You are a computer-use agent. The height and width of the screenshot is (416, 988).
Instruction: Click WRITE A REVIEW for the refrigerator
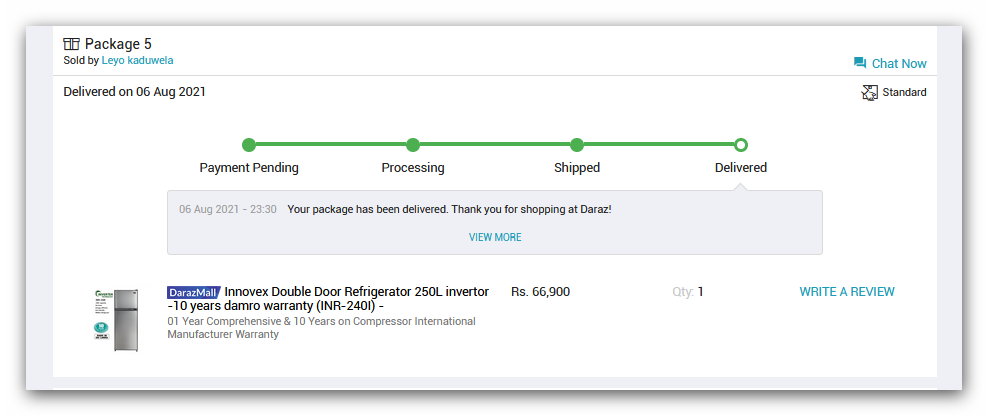(x=847, y=292)
